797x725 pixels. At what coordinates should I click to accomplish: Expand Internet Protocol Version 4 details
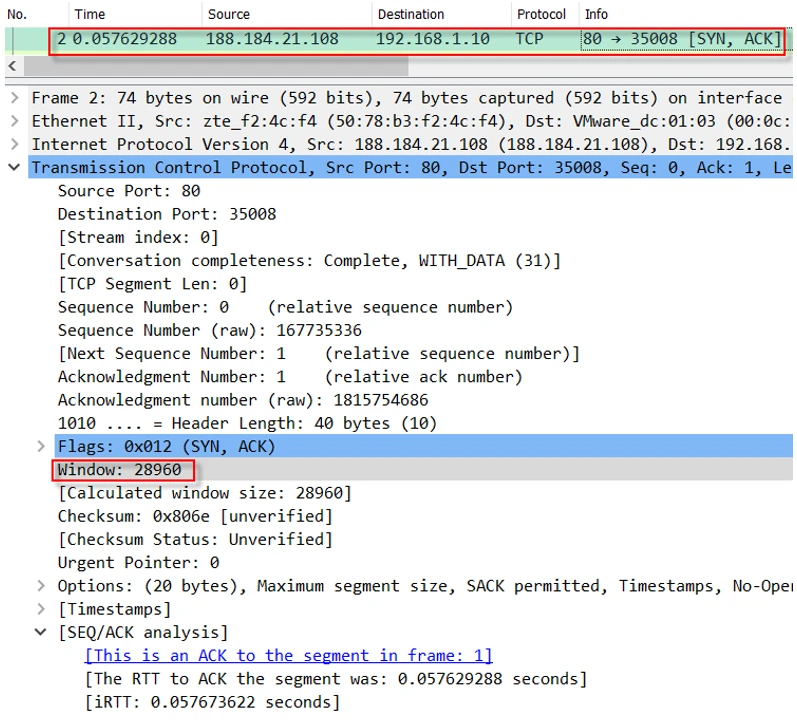(x=13, y=144)
